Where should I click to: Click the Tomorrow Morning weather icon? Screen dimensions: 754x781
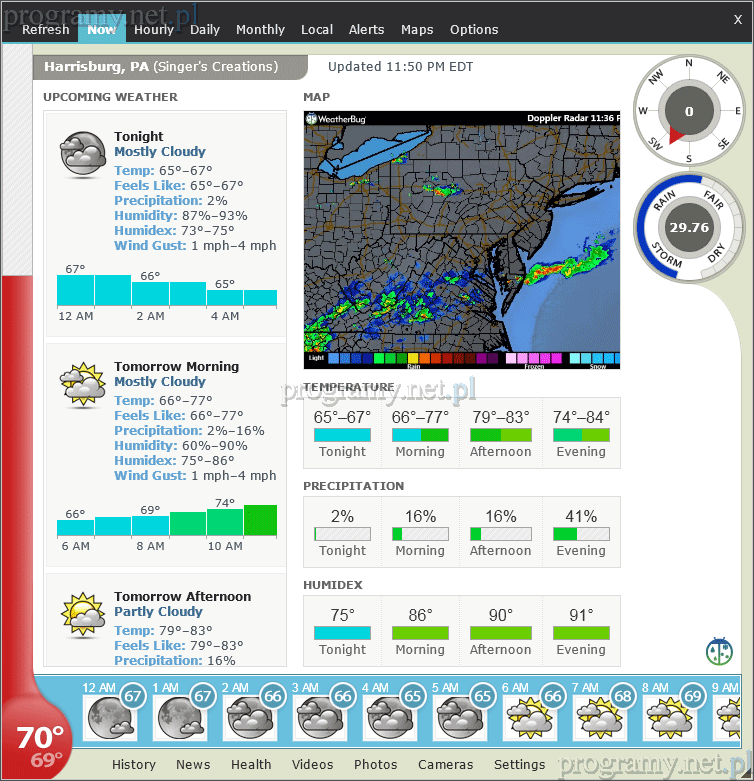[x=83, y=385]
